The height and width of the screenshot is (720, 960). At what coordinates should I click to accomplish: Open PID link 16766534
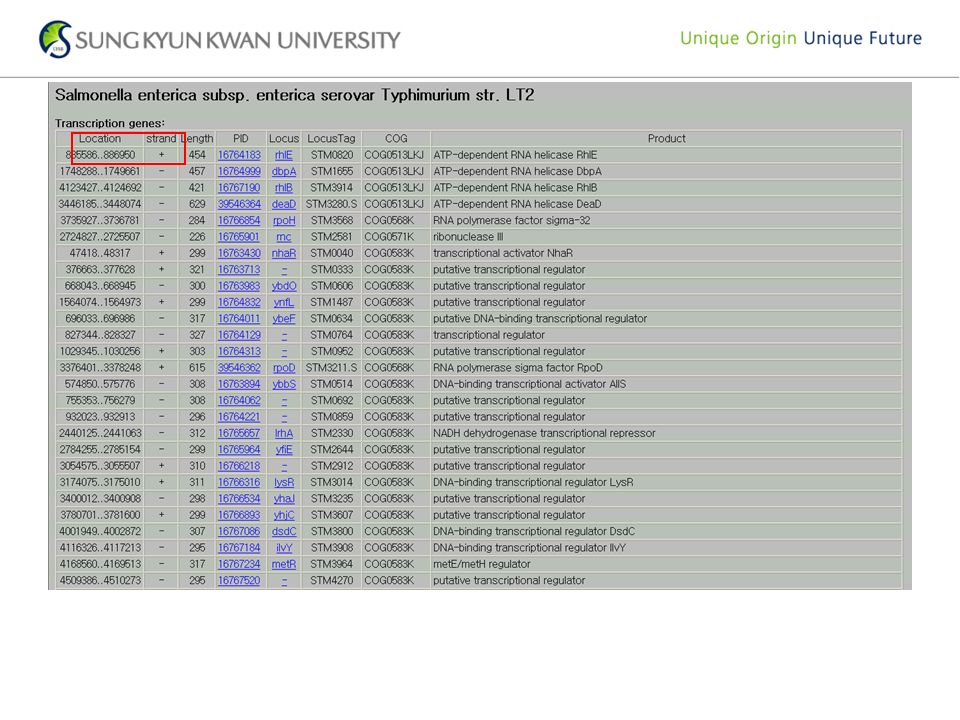pos(239,499)
